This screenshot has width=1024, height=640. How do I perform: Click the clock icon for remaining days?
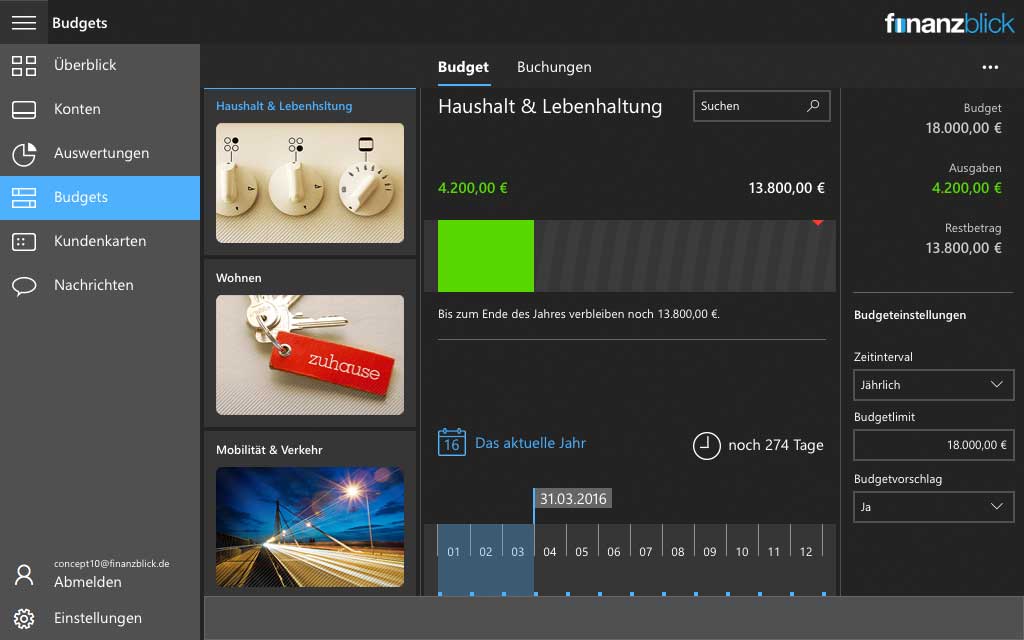(x=706, y=445)
